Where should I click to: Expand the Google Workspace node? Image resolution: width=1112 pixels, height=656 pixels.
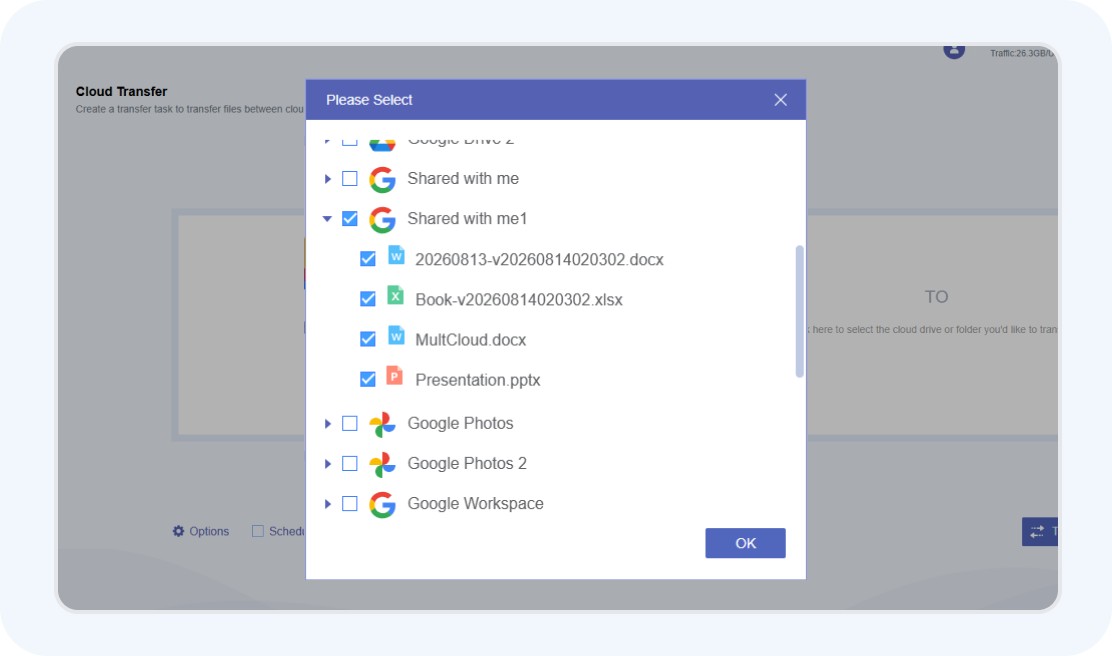tap(328, 504)
